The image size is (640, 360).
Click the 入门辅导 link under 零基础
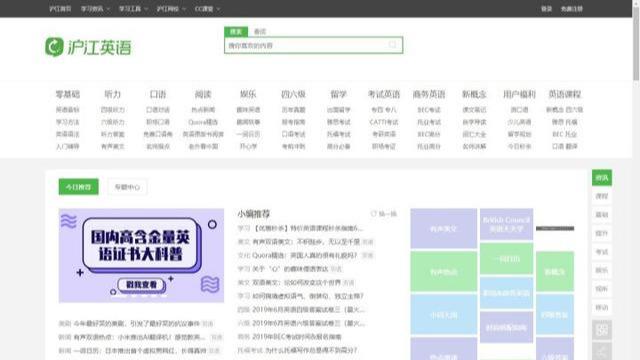(67, 146)
